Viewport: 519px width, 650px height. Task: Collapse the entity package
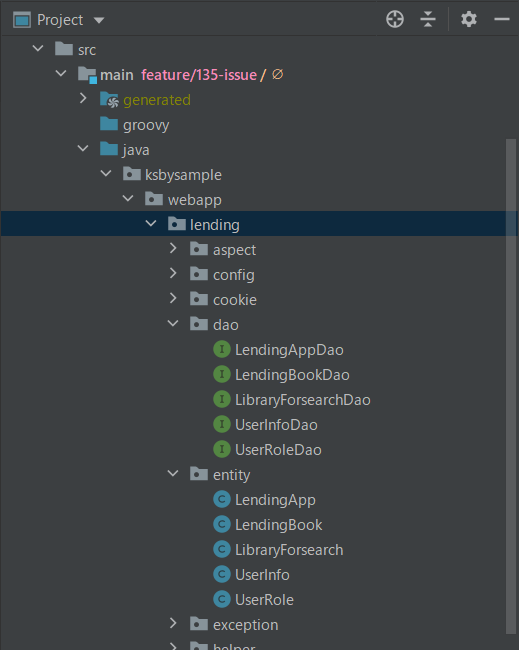pos(173,473)
